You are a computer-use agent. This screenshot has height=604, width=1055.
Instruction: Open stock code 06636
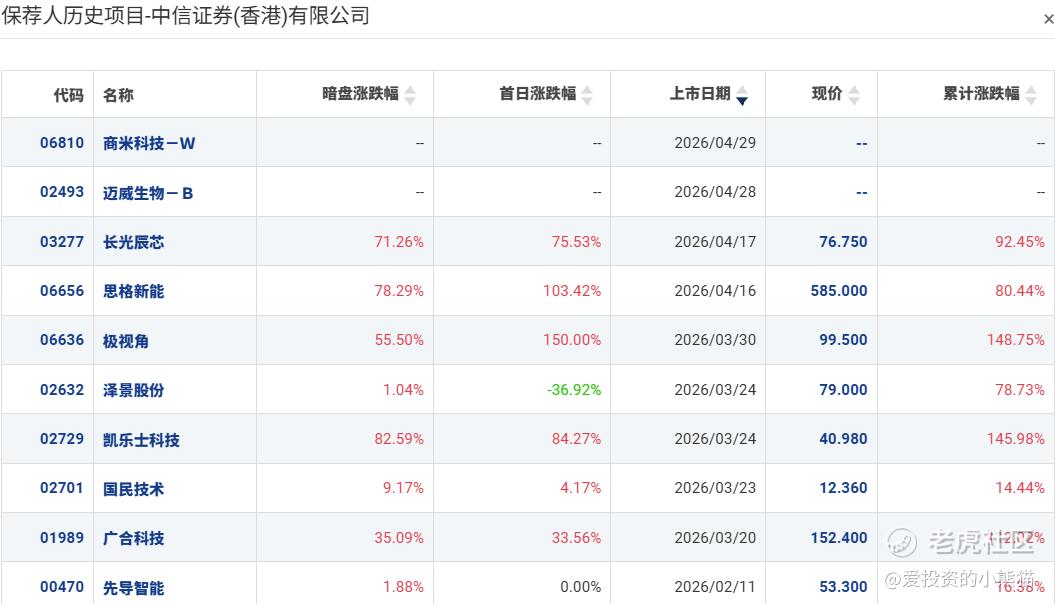tap(62, 340)
